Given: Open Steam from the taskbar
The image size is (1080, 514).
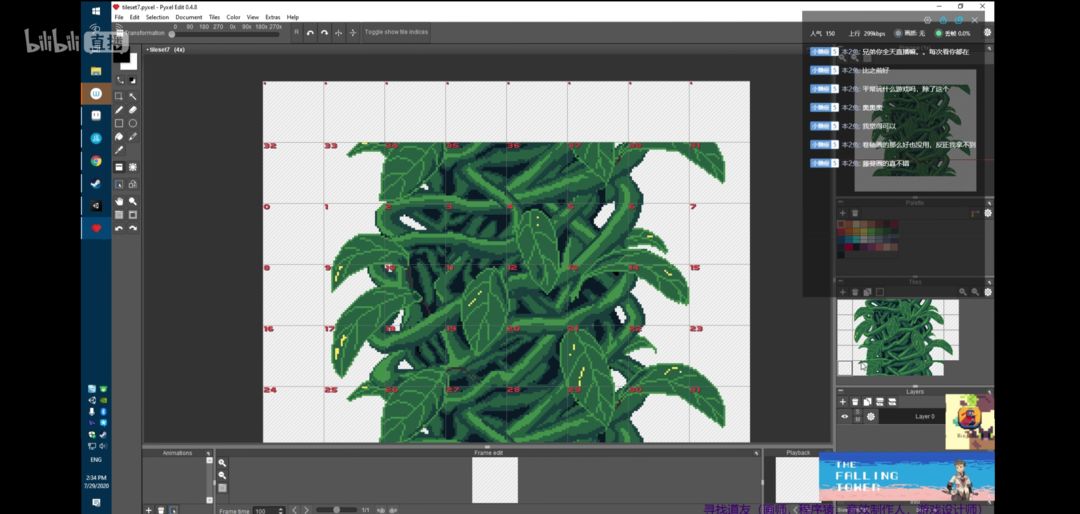Looking at the screenshot, I should 96,183.
